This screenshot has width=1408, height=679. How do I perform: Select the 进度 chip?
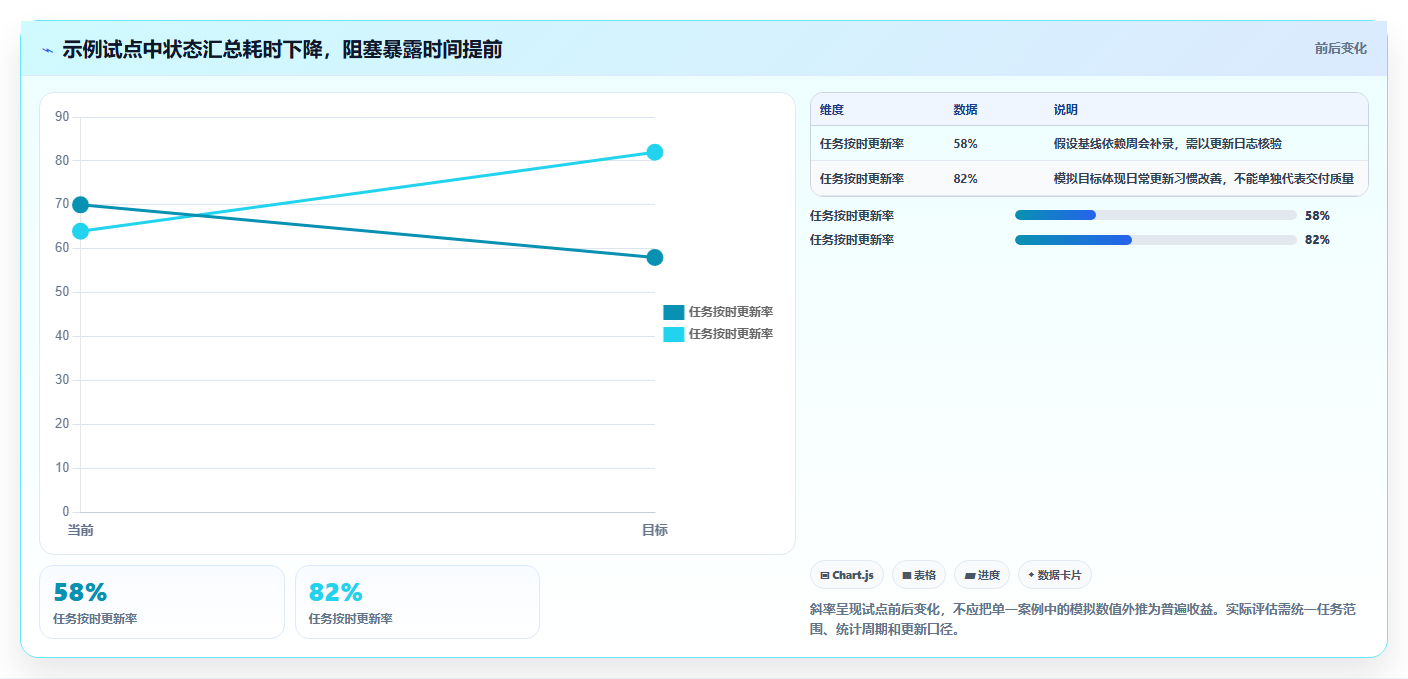982,575
